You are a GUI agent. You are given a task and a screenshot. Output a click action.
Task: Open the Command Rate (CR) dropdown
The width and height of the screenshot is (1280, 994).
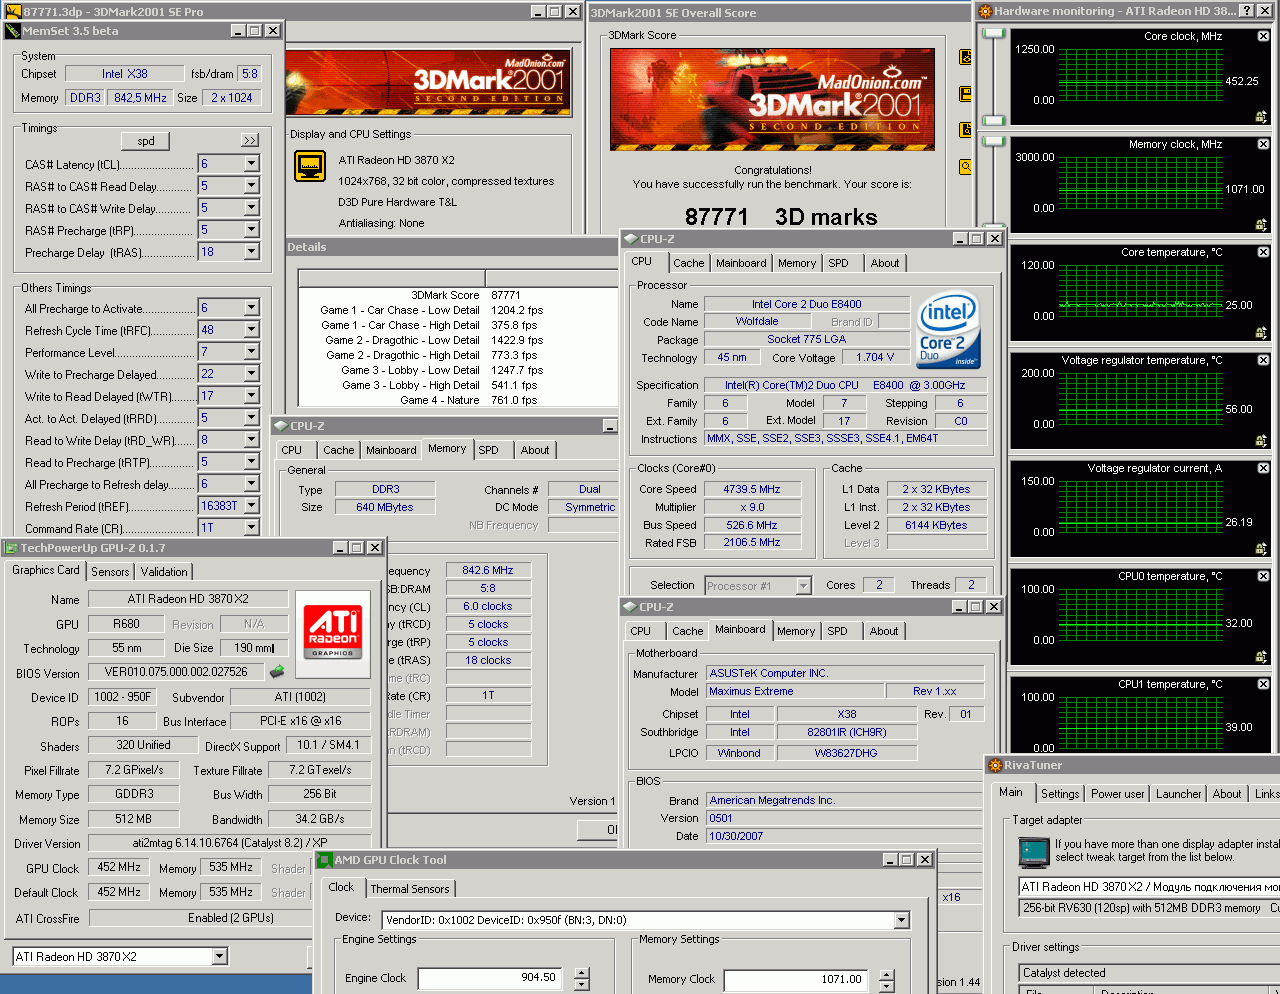tap(251, 528)
